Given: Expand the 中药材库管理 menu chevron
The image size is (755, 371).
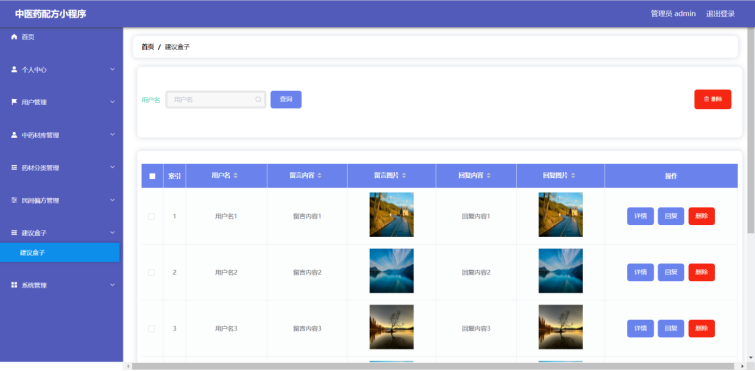Looking at the screenshot, I should click(113, 135).
